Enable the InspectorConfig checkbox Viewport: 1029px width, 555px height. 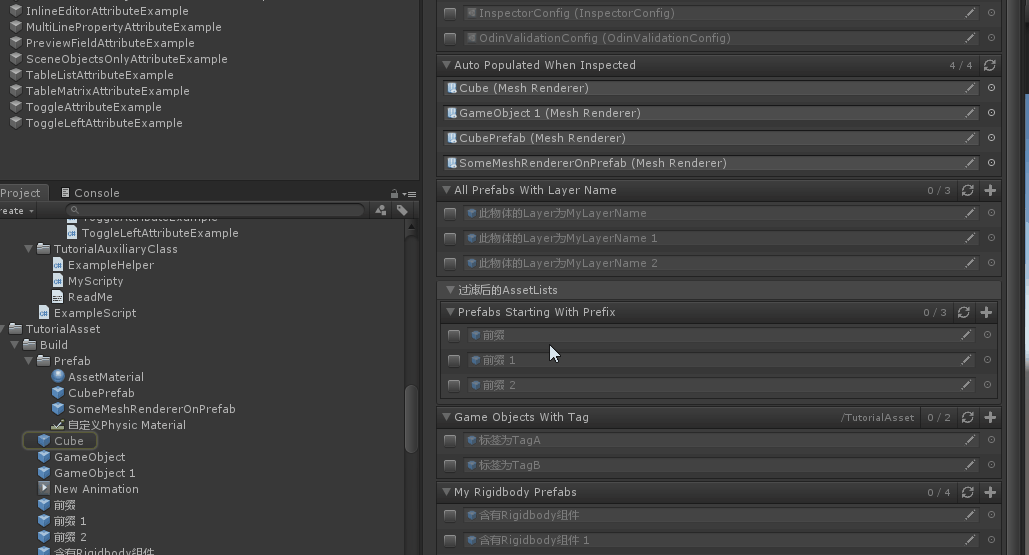tap(450, 13)
